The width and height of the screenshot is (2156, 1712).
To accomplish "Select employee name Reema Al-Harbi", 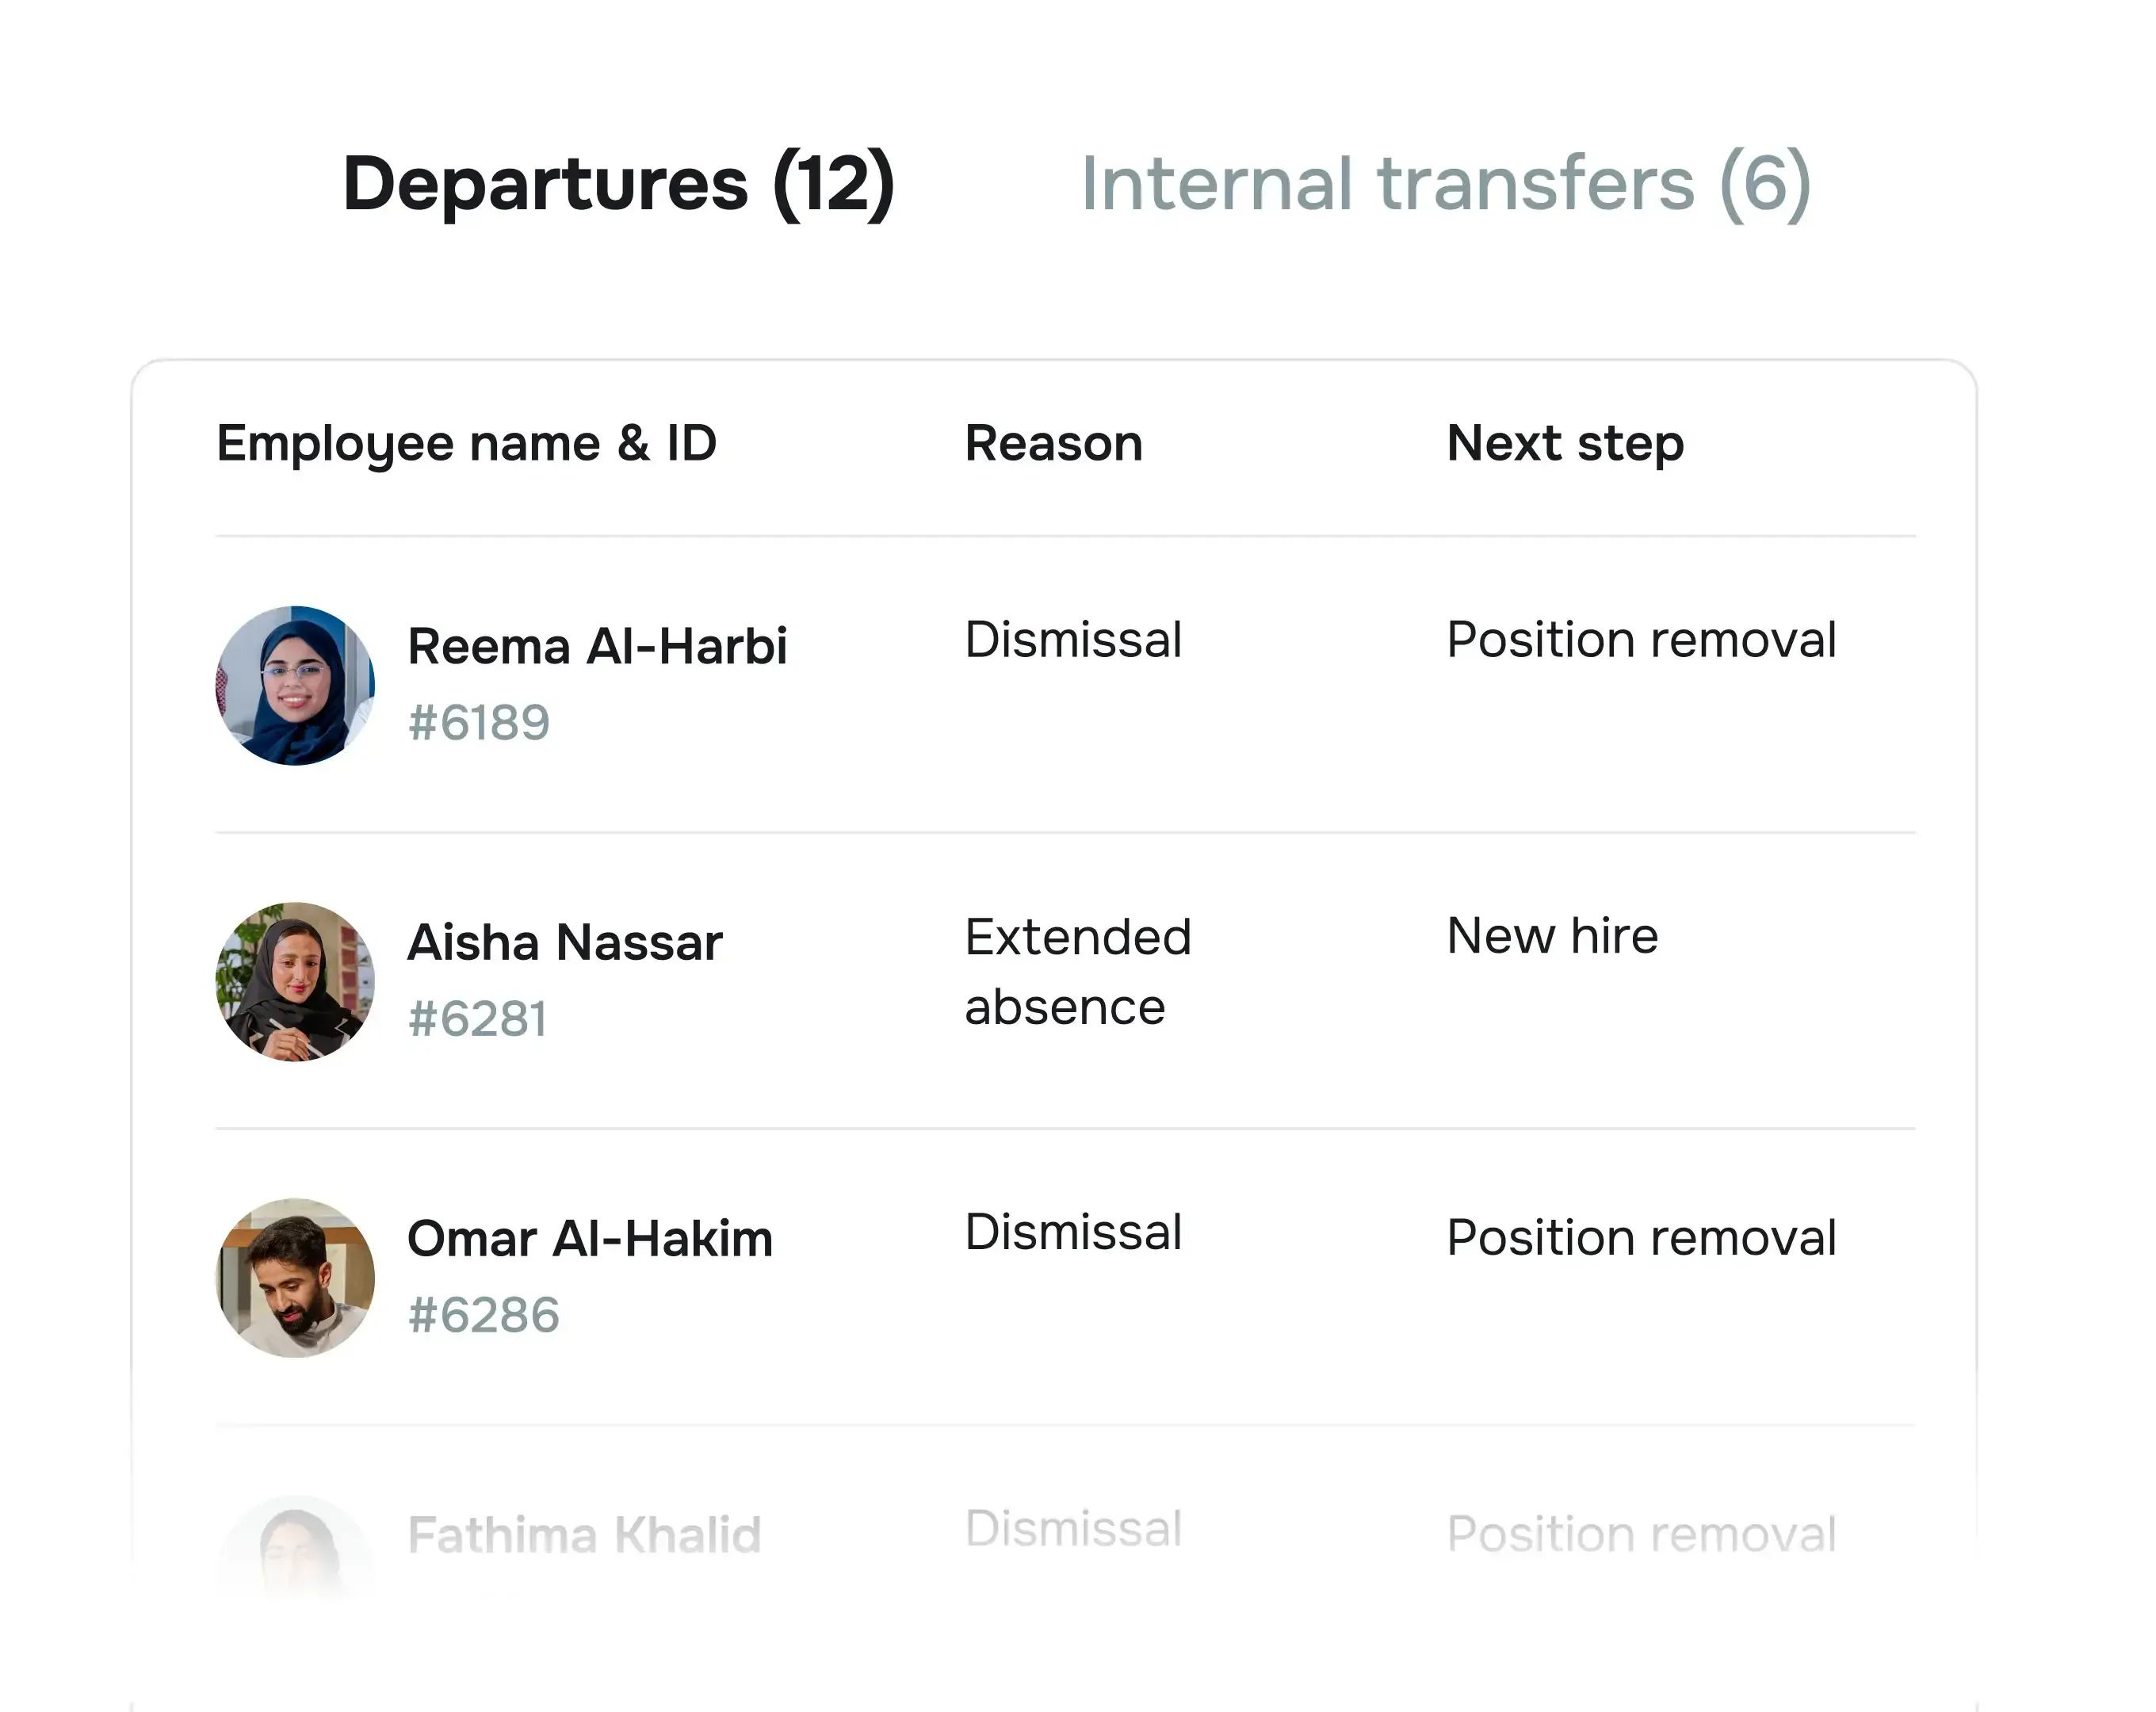I will pyautogui.click(x=598, y=646).
